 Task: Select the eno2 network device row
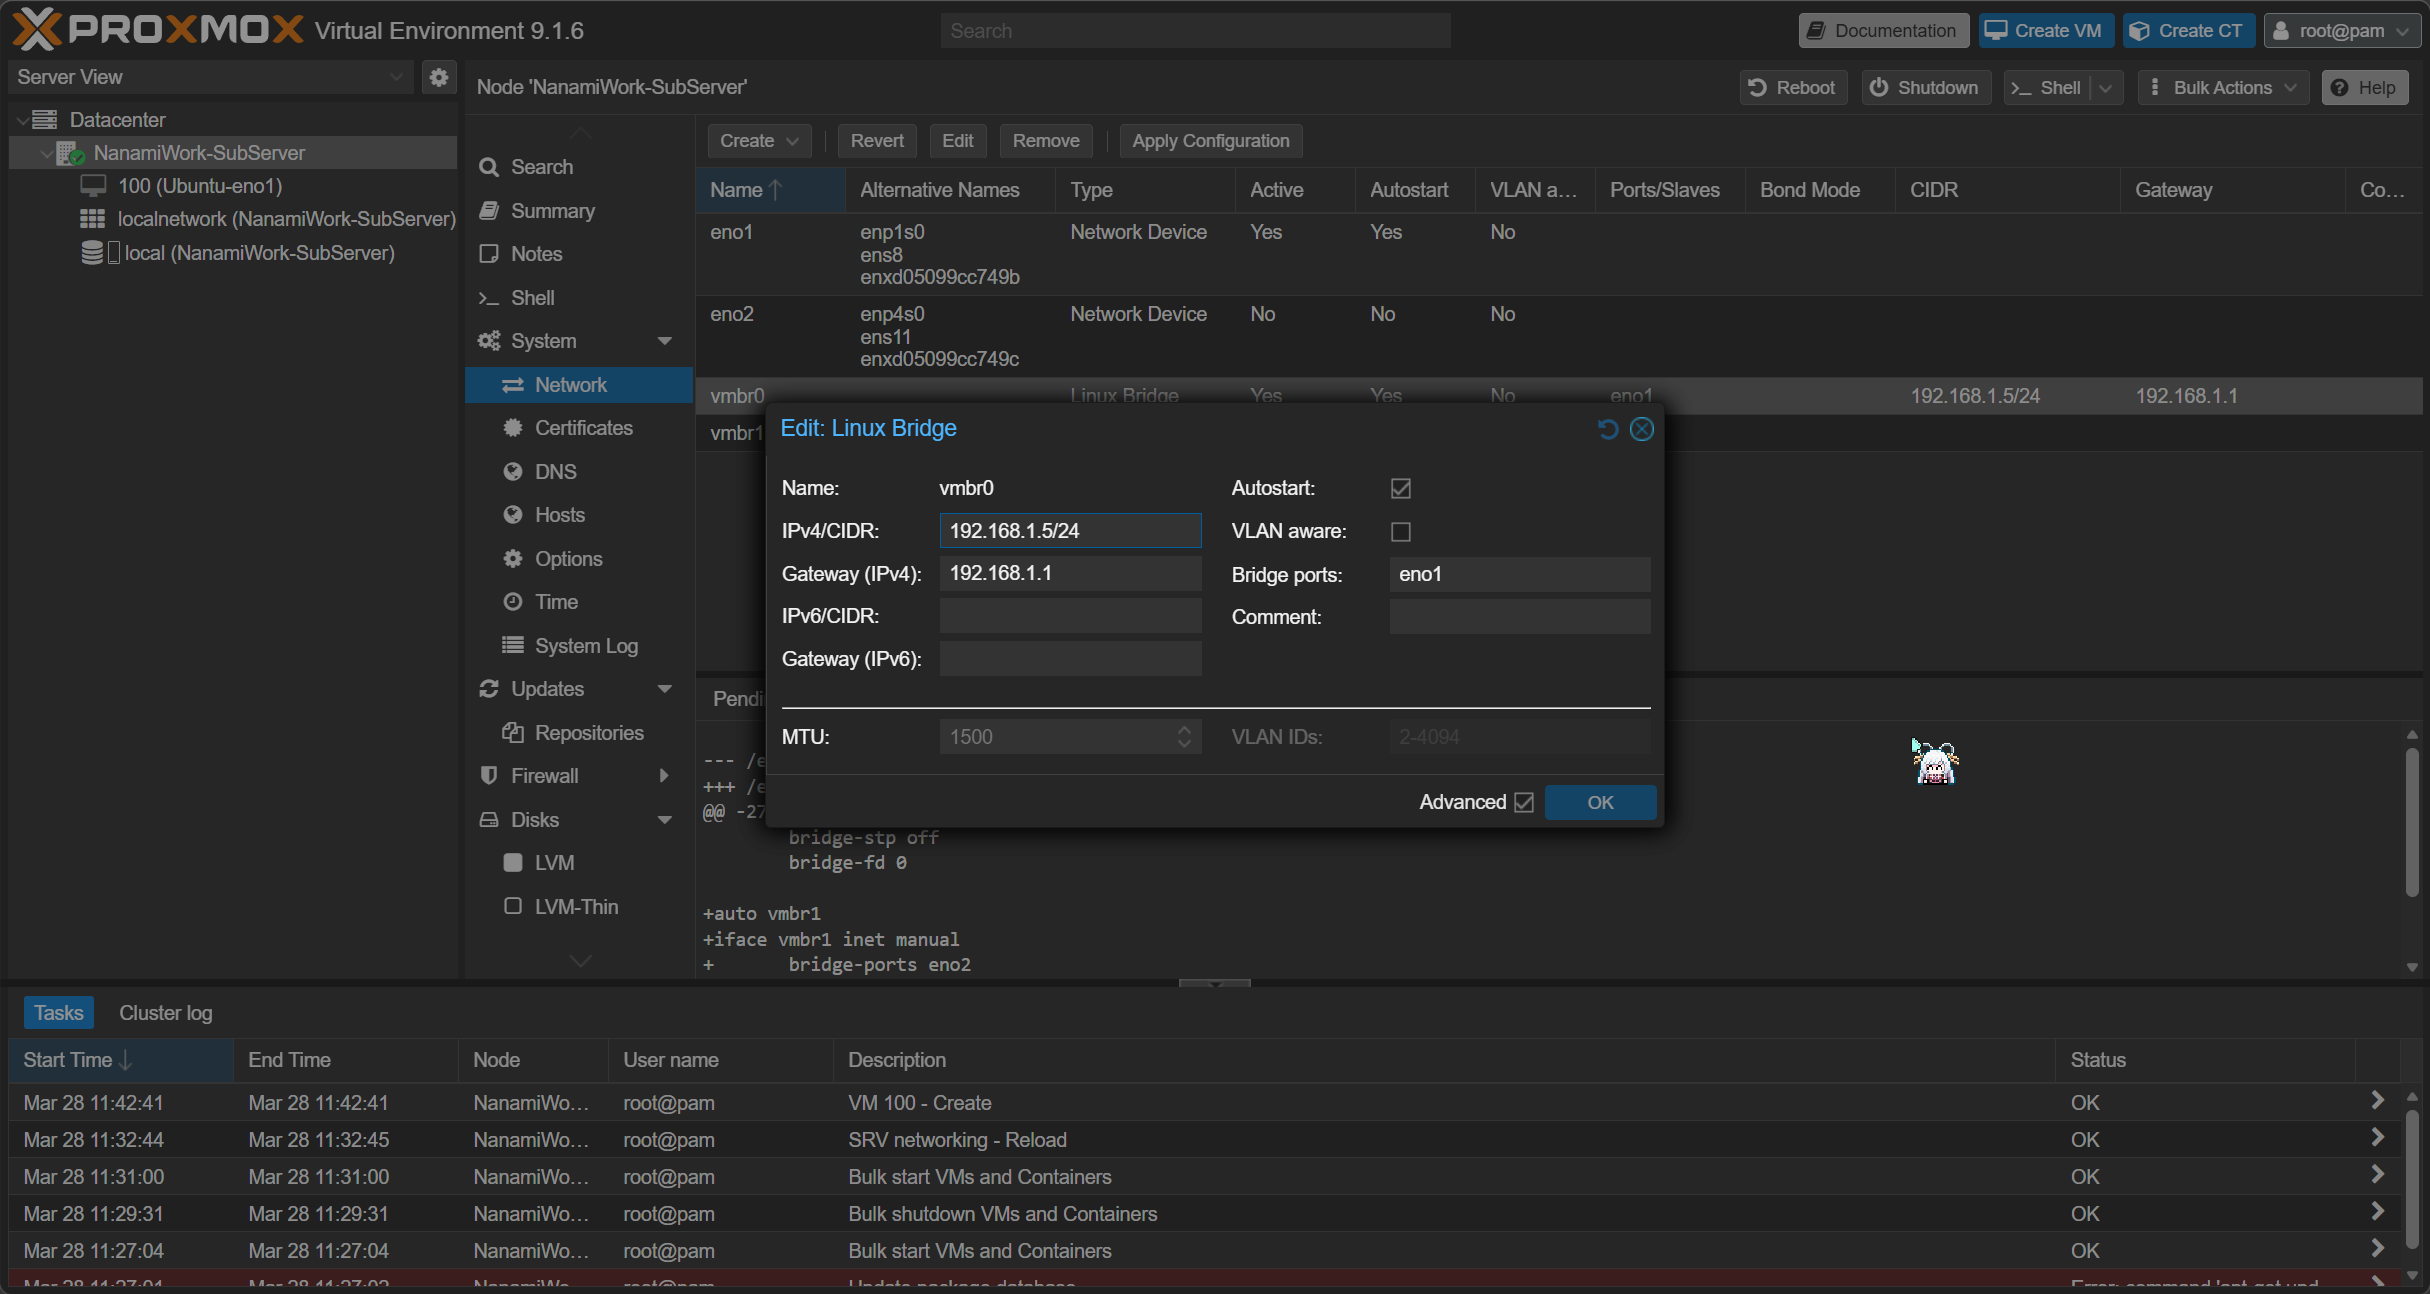click(1558, 336)
